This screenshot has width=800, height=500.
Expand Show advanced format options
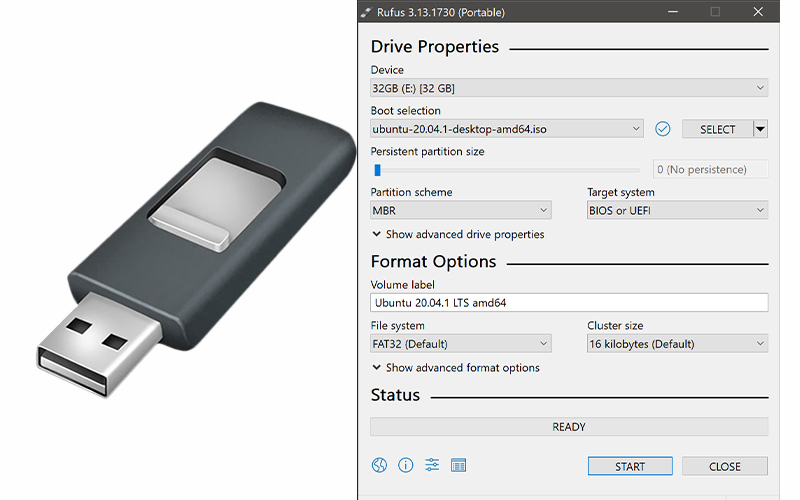(x=456, y=368)
